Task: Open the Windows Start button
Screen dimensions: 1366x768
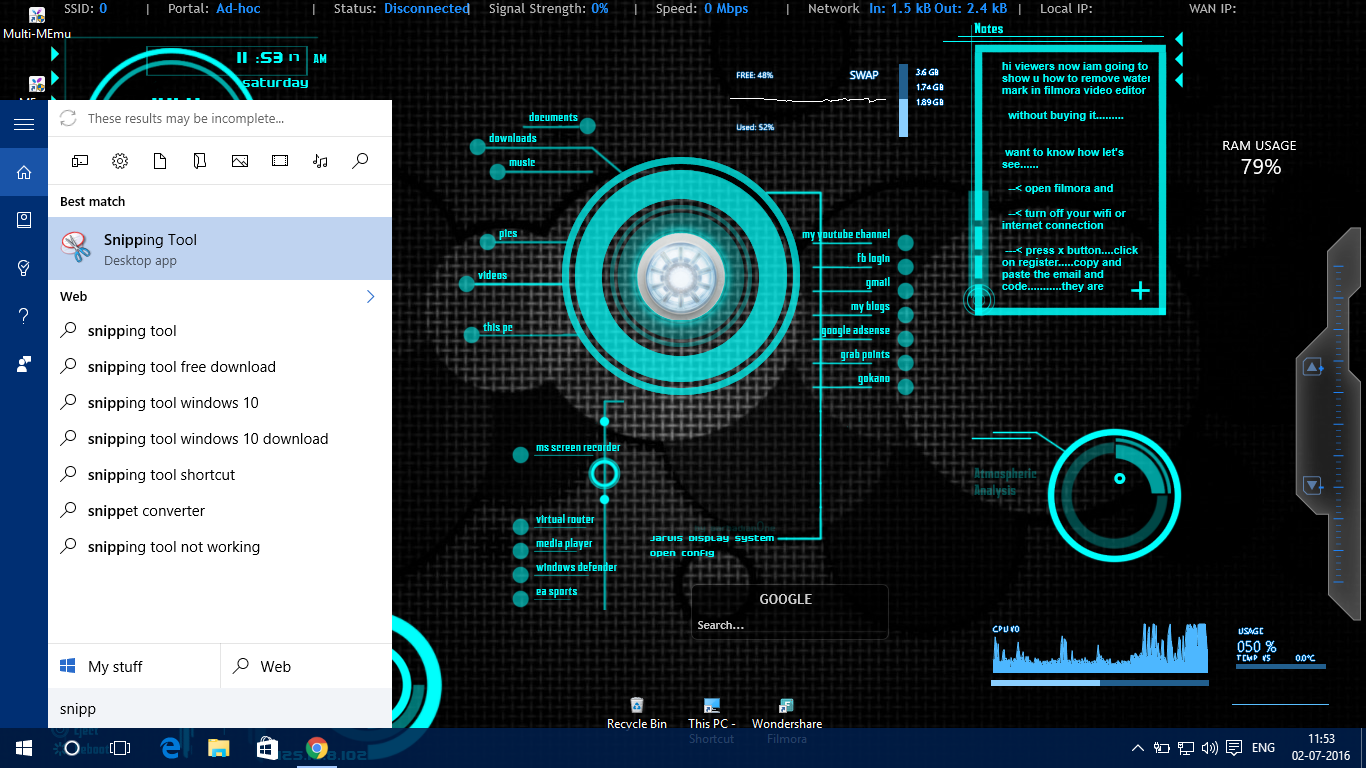Action: (24, 748)
